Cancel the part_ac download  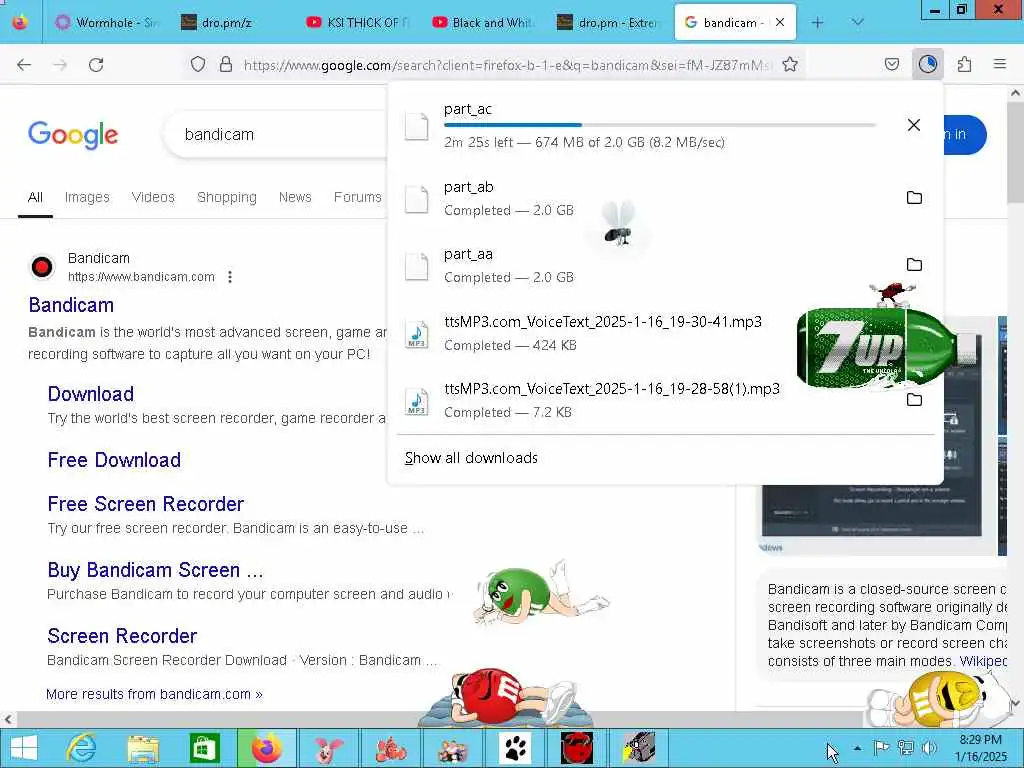coord(914,125)
